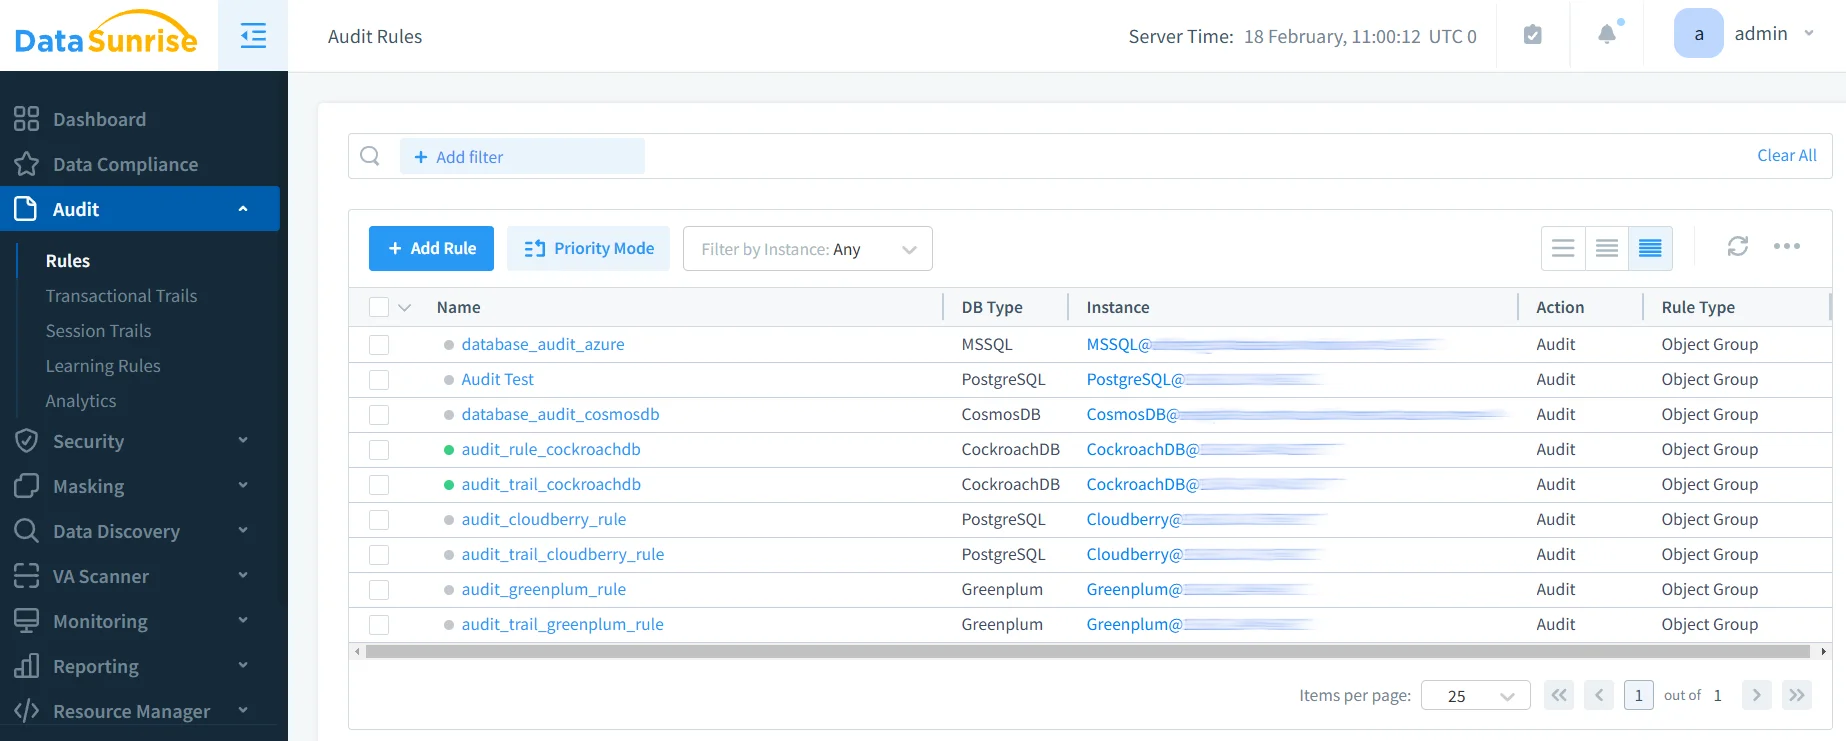The height and width of the screenshot is (741, 1846).
Task: Click the search magnifier icon in filter bar
Action: point(370,156)
